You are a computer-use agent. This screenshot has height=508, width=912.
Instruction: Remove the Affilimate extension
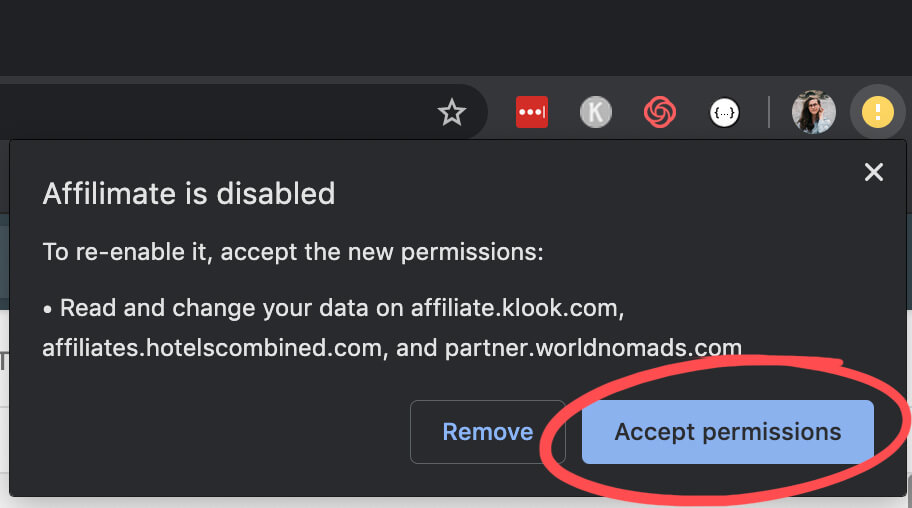coord(487,432)
